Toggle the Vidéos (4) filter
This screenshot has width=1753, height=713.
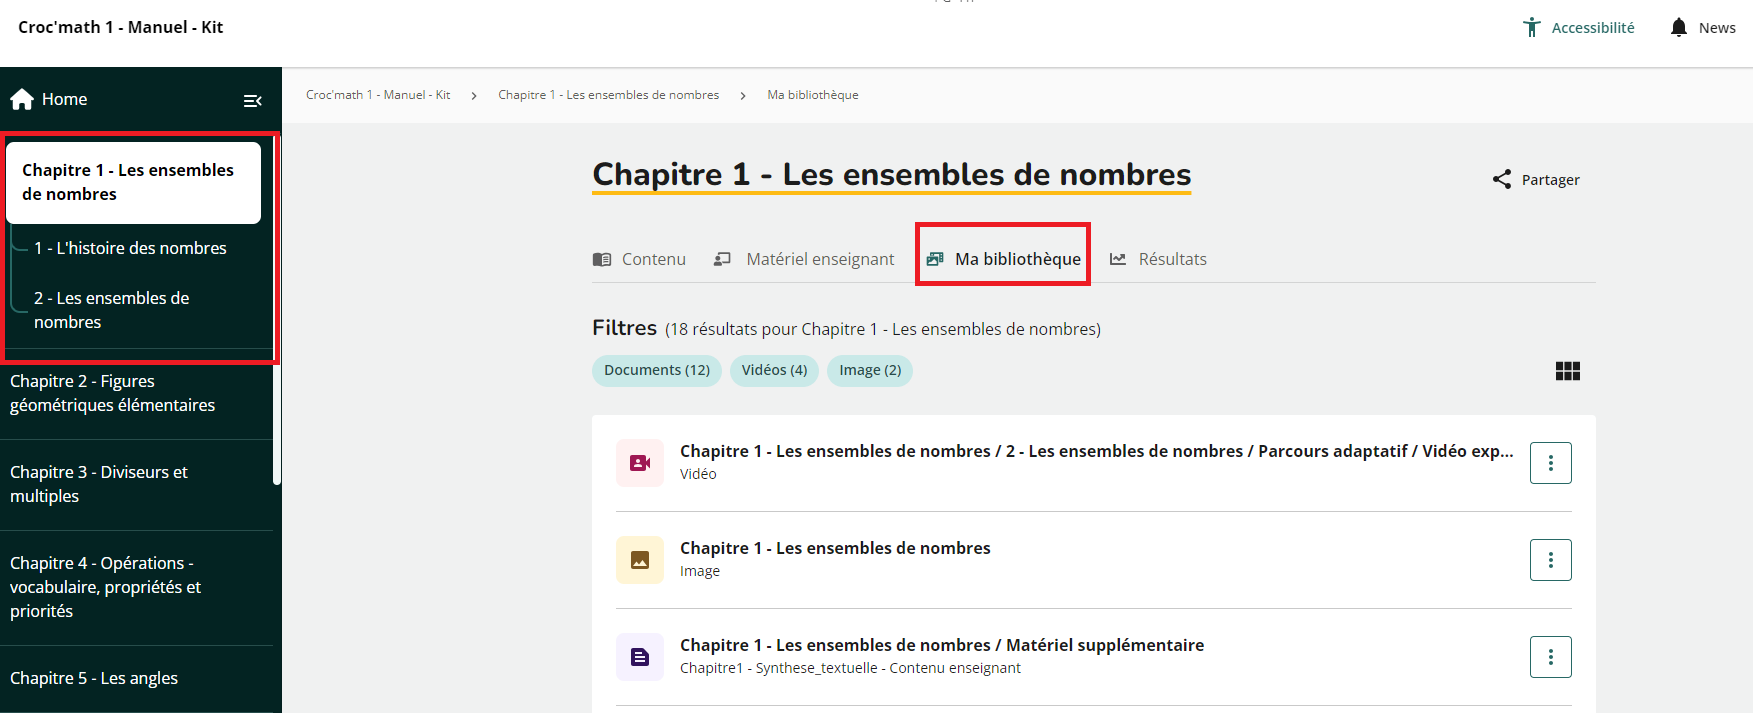(774, 370)
